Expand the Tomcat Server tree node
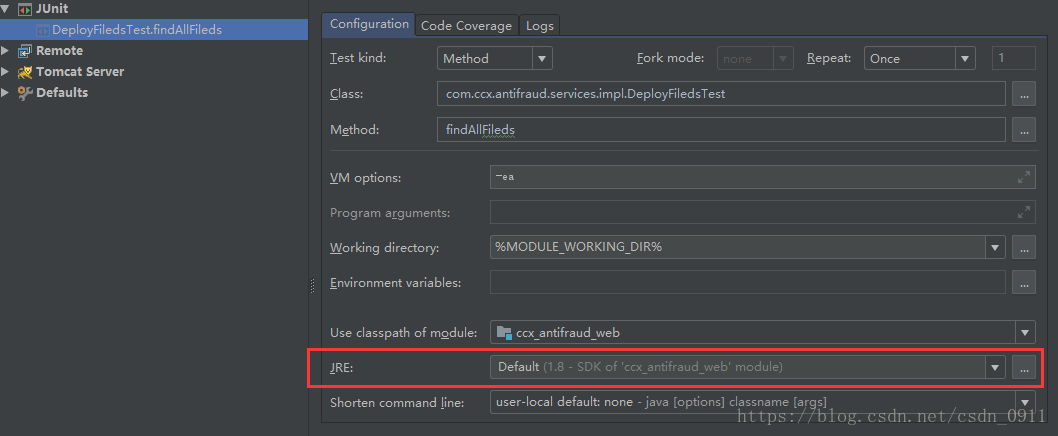This screenshot has width=1058, height=436. [5, 72]
